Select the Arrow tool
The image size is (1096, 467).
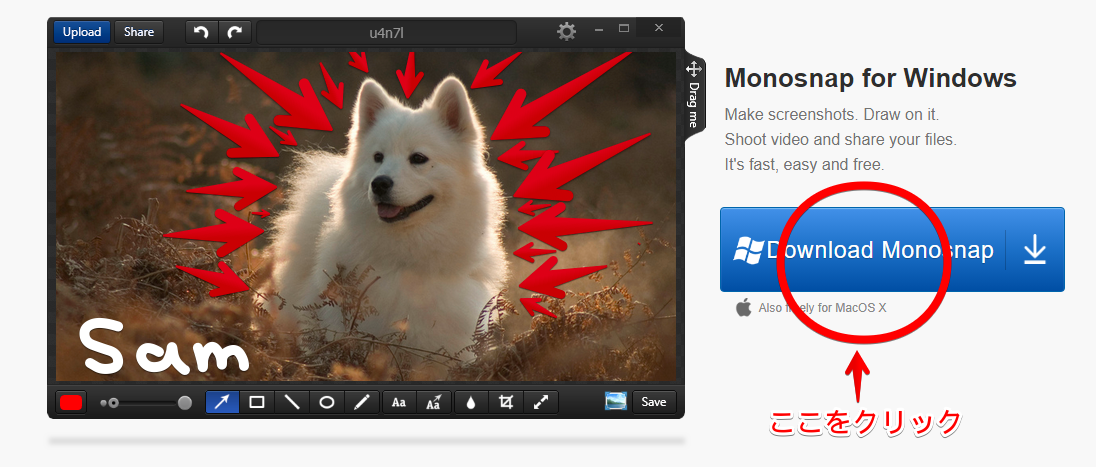(222, 403)
